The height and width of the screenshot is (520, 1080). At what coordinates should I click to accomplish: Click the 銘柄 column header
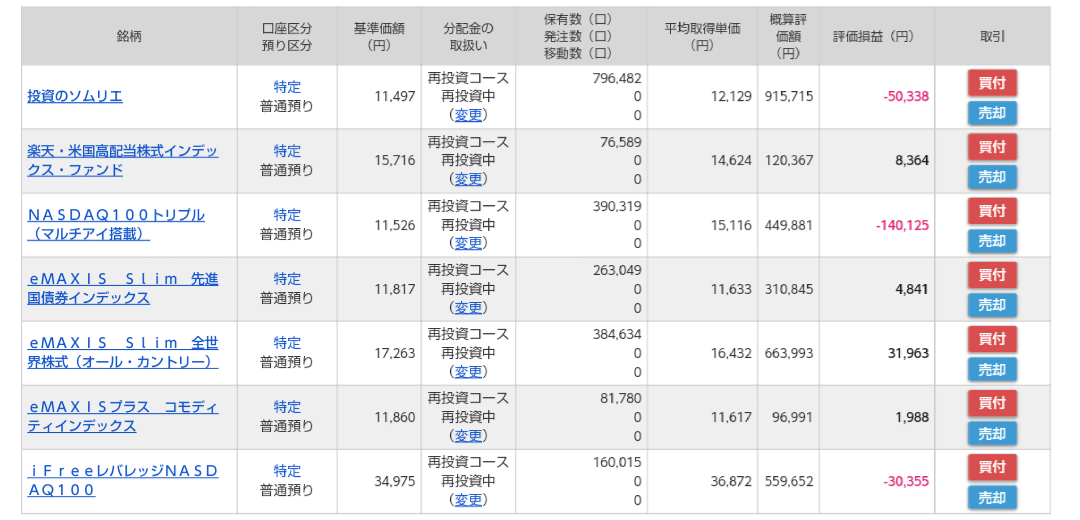129,37
